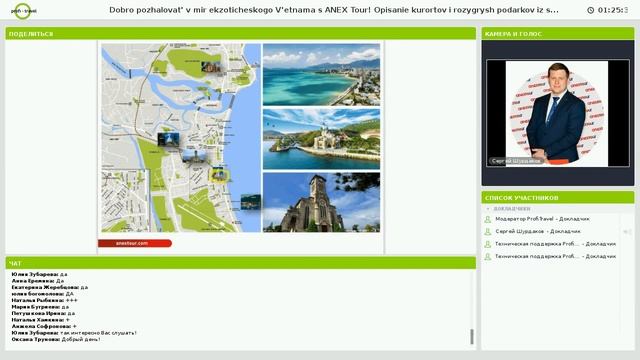Click Петушкова Ирина's chat message

(x=43, y=313)
